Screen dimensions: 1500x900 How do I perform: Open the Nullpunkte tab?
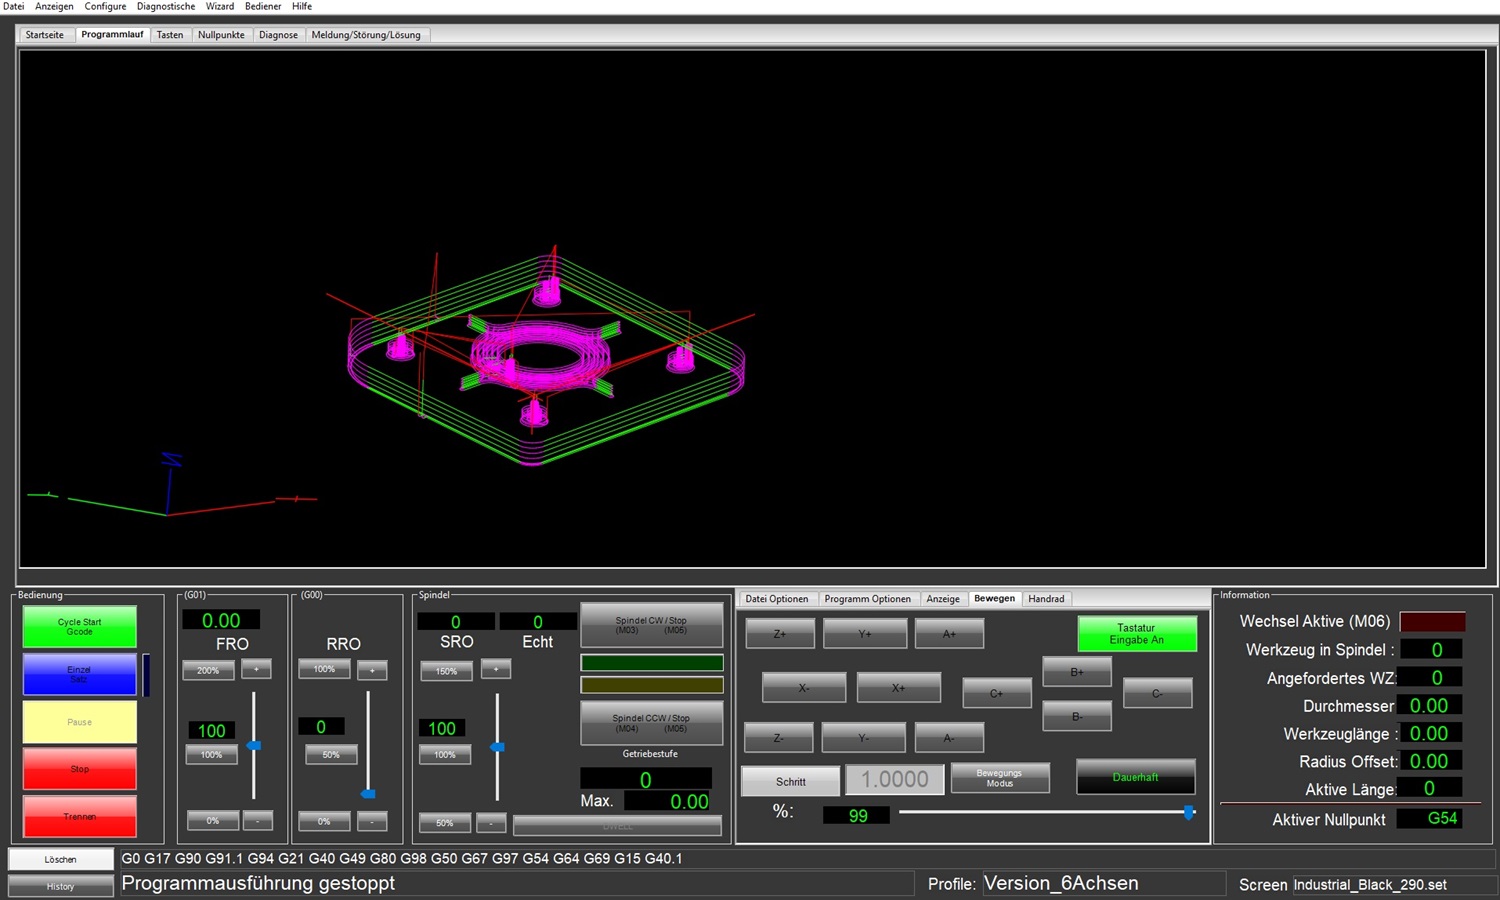pos(221,35)
